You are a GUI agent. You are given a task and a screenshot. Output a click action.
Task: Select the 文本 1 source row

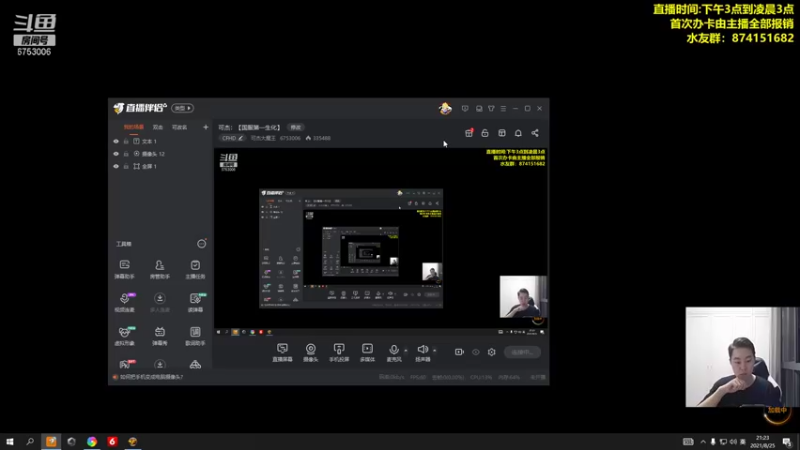(161, 141)
